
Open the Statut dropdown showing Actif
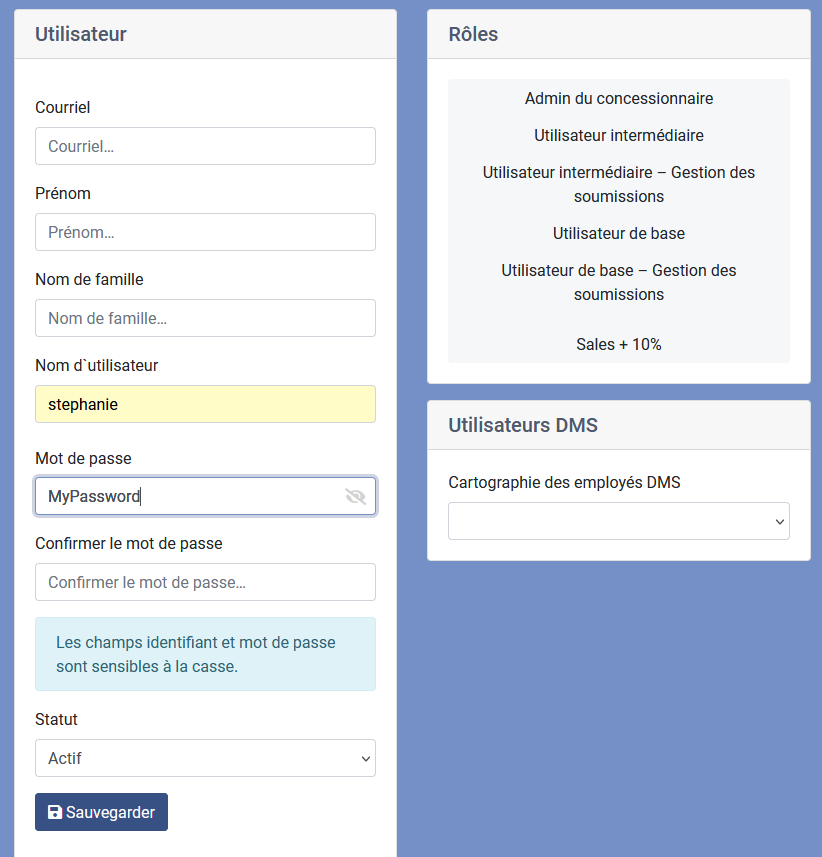[x=205, y=758]
